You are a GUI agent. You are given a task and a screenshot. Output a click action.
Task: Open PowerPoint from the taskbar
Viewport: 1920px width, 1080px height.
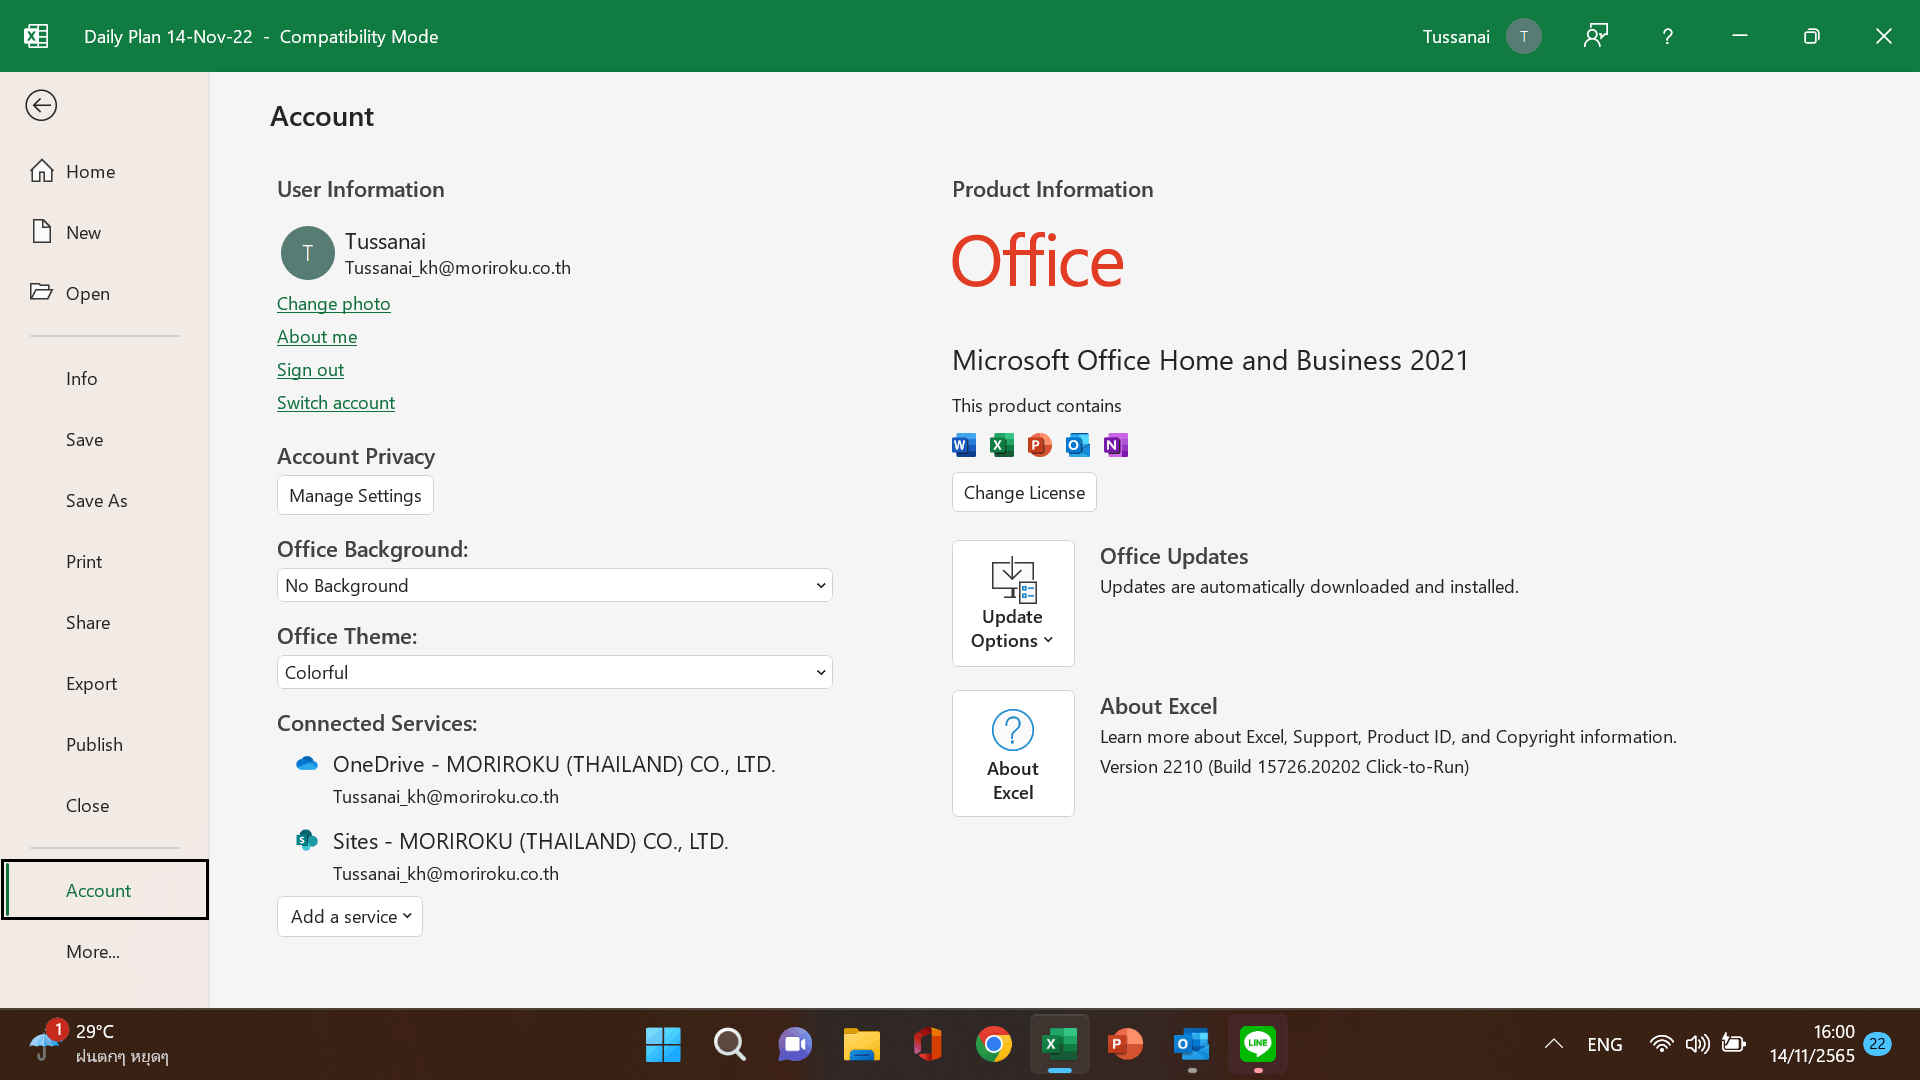[1125, 1044]
